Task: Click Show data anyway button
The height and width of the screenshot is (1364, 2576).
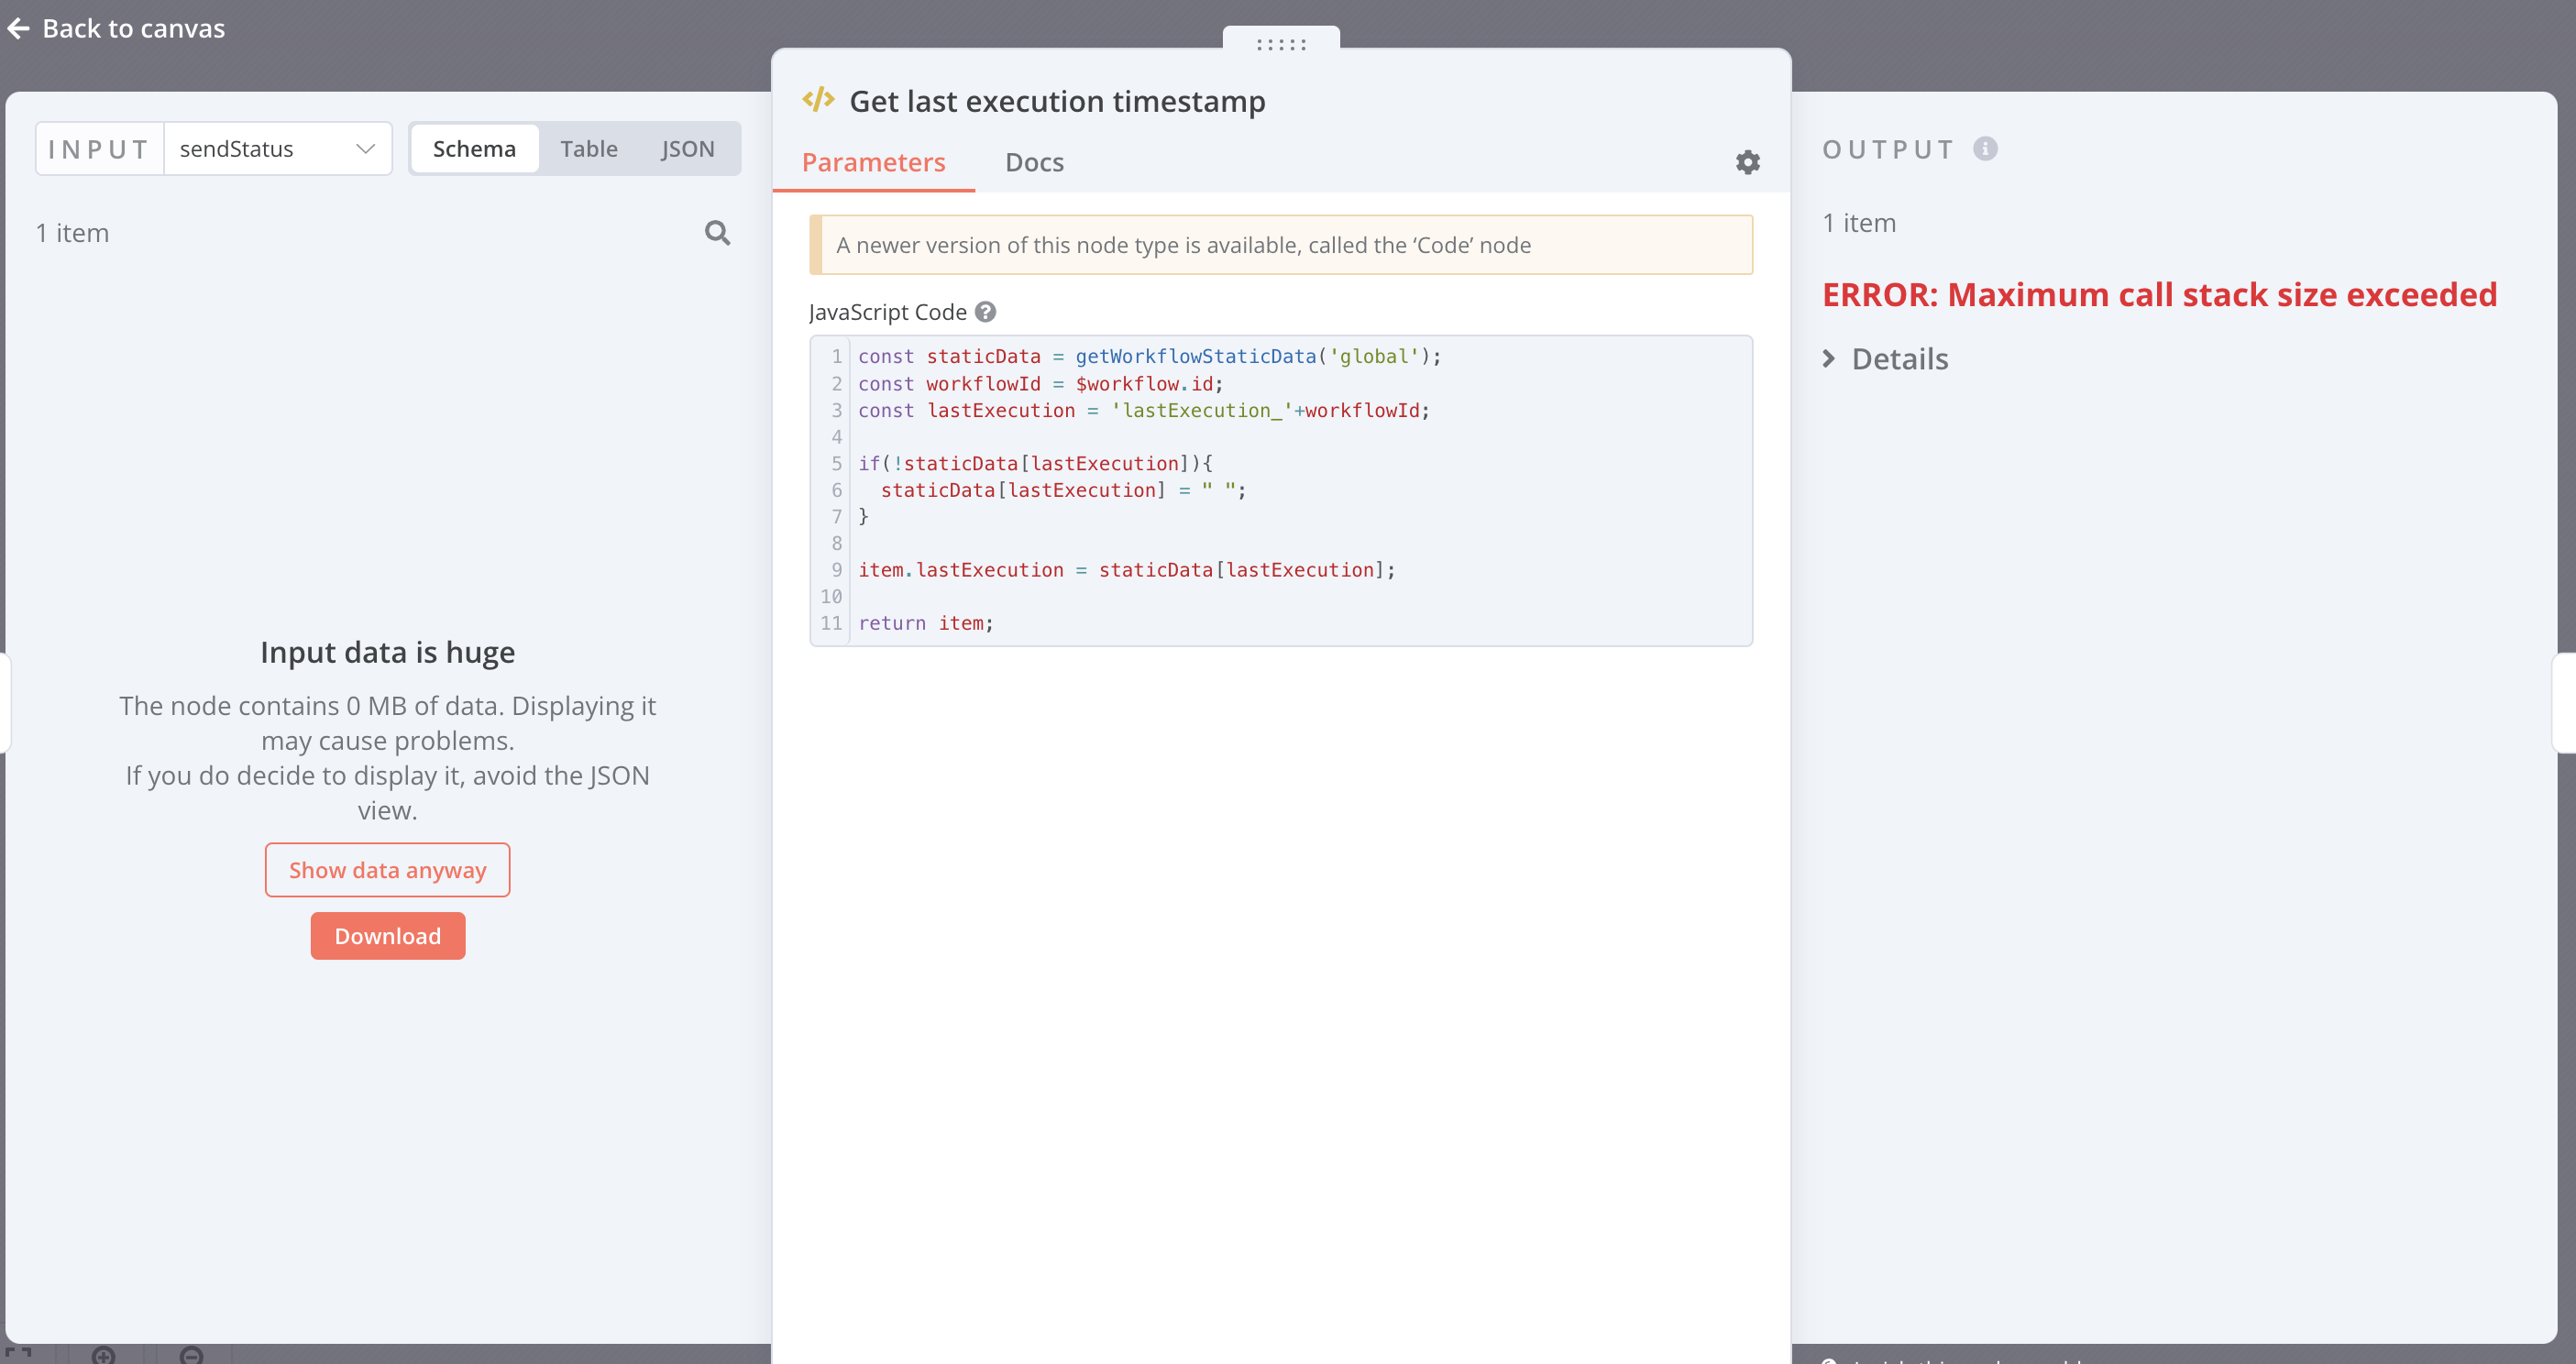Action: [387, 870]
